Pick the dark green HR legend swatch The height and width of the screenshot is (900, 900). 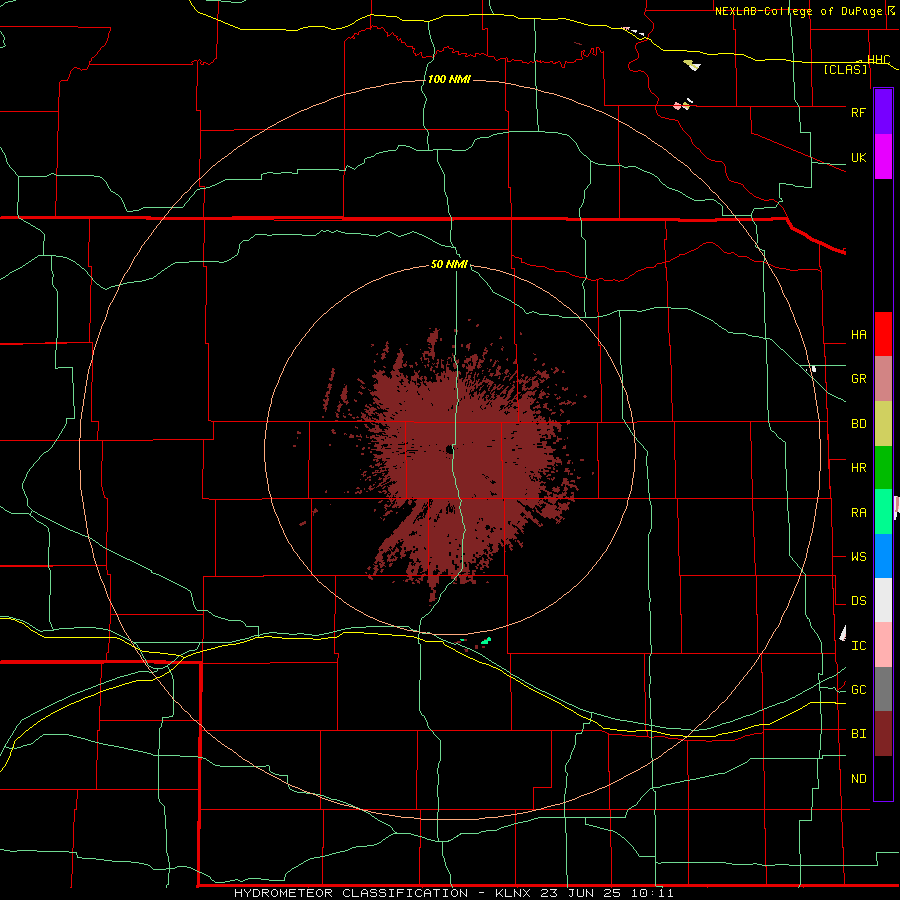click(x=883, y=468)
